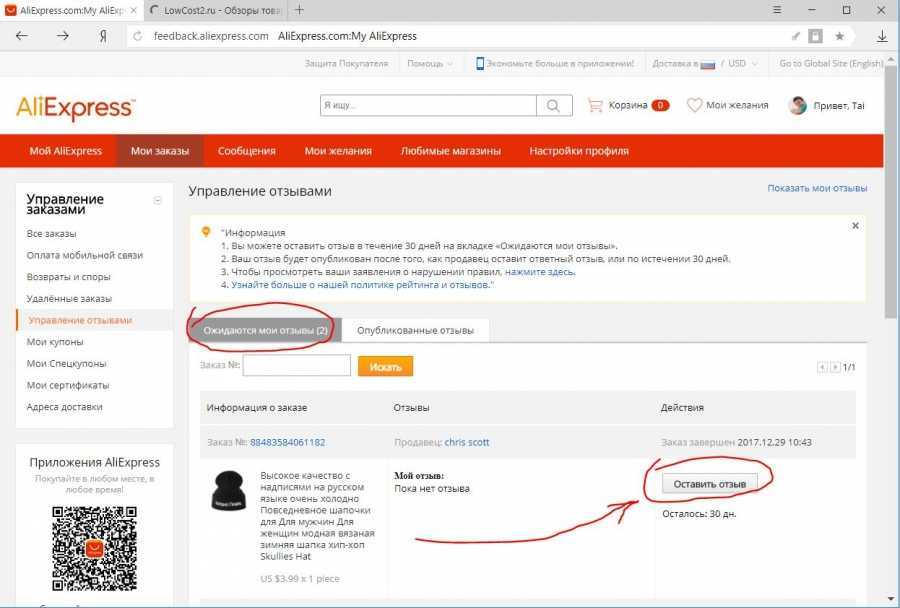The image size is (900, 608).
Task: Click the black hat product thumbnail
Action: [229, 490]
